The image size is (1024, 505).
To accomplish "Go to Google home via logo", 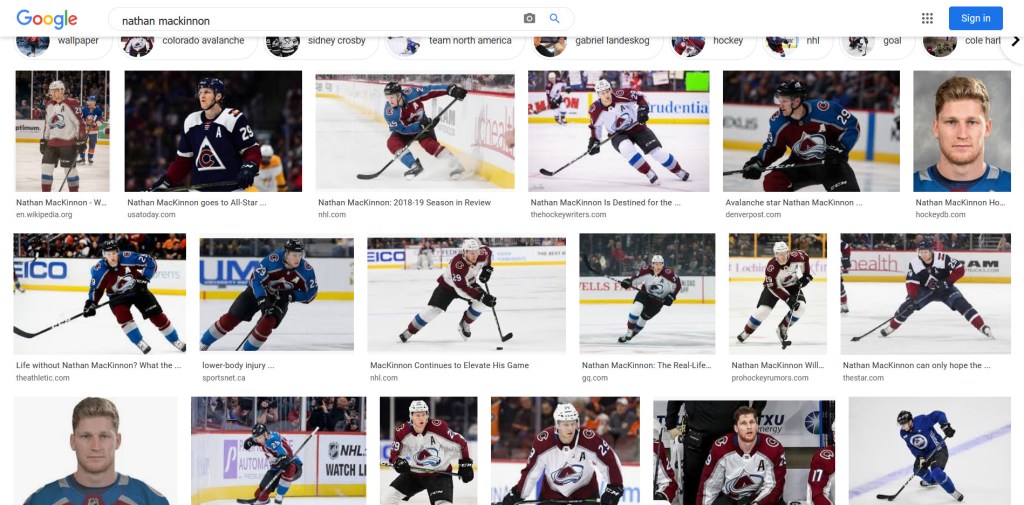I will click(x=47, y=19).
